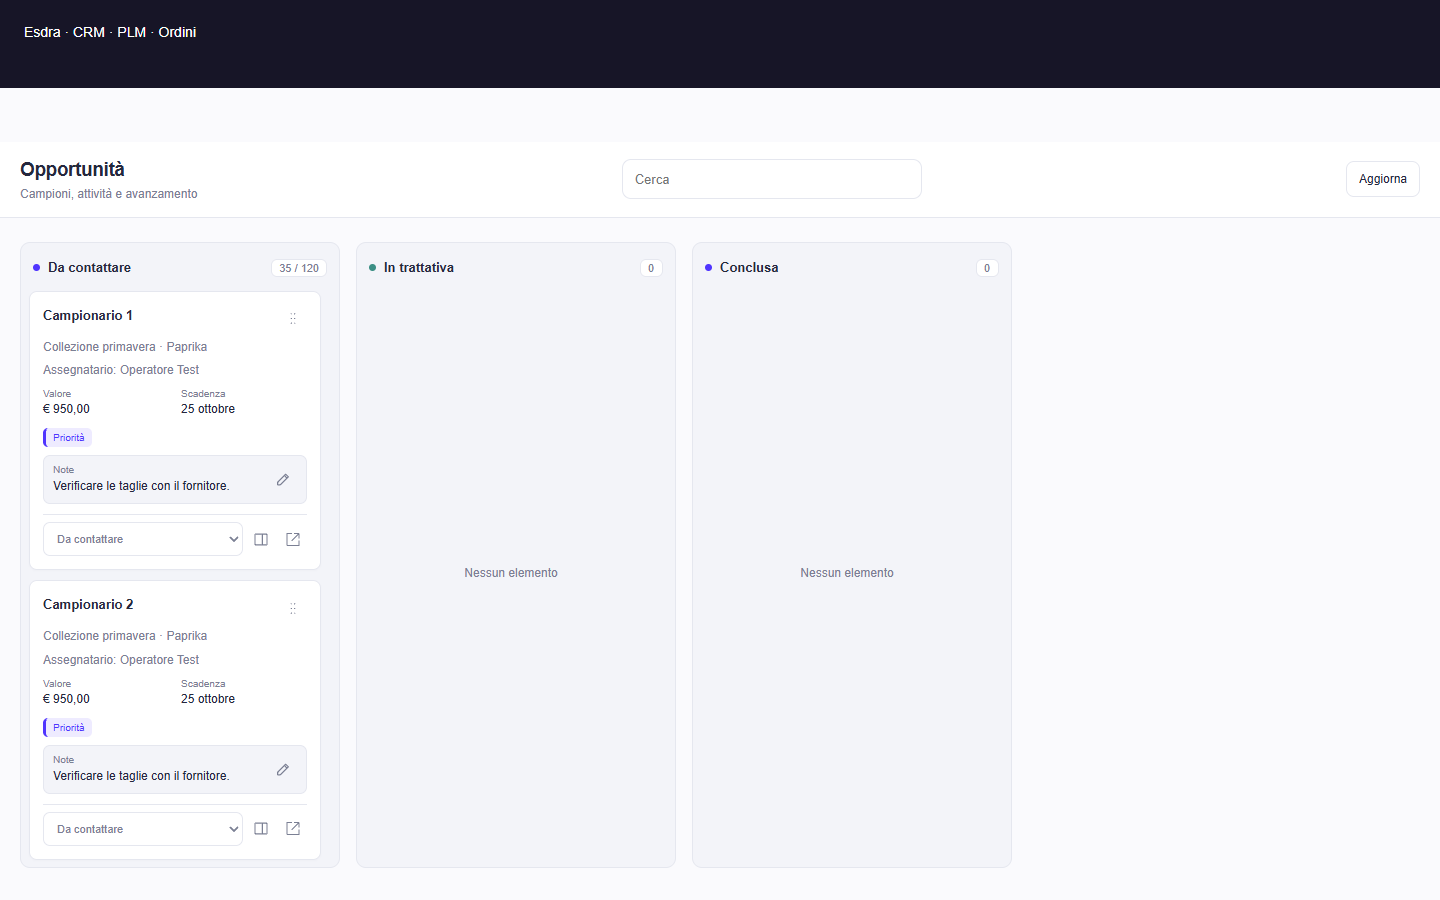Open the CRM section in the top bar
The width and height of the screenshot is (1440, 900).
(x=89, y=32)
